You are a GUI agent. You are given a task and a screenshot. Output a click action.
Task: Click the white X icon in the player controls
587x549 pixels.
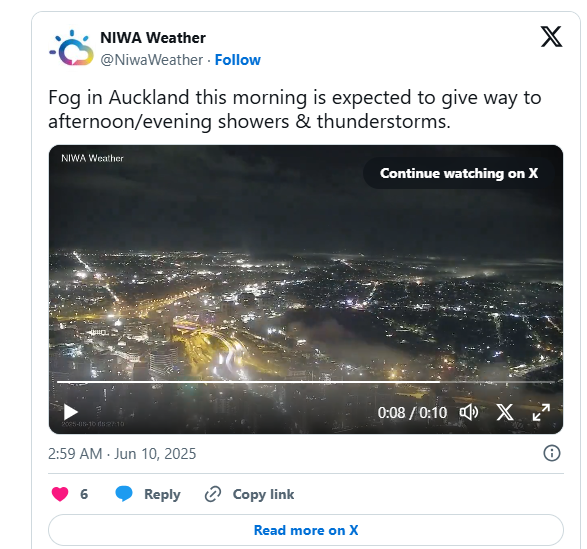coord(505,412)
